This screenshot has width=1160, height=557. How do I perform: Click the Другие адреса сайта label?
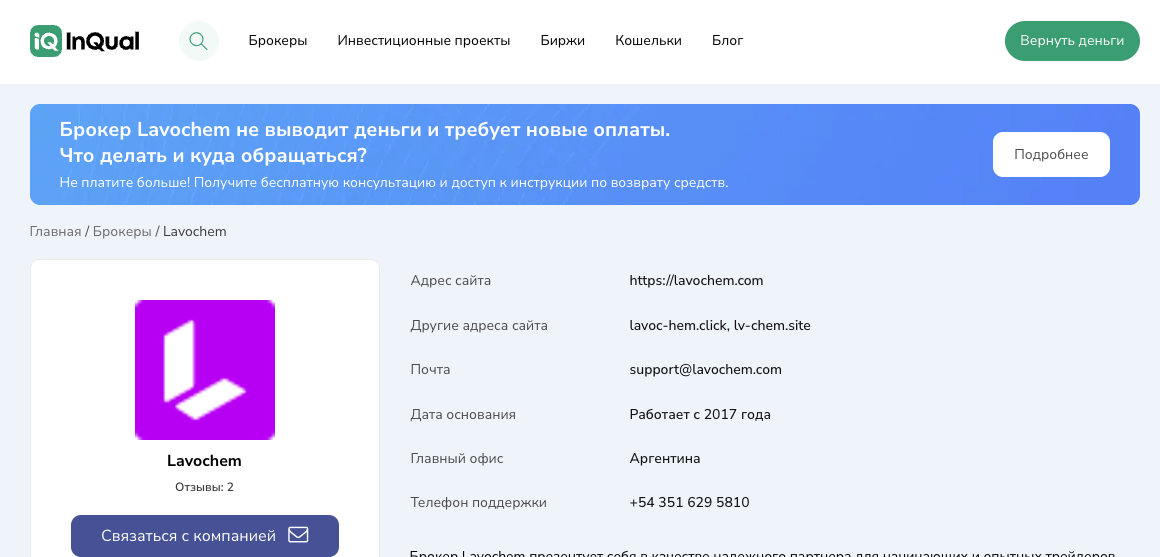[479, 325]
